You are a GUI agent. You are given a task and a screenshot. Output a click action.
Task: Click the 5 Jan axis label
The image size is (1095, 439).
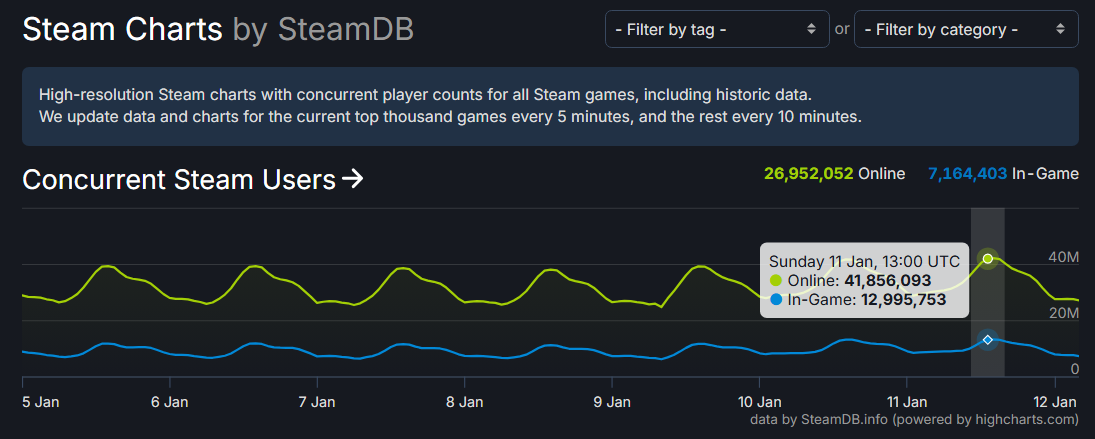(41, 402)
